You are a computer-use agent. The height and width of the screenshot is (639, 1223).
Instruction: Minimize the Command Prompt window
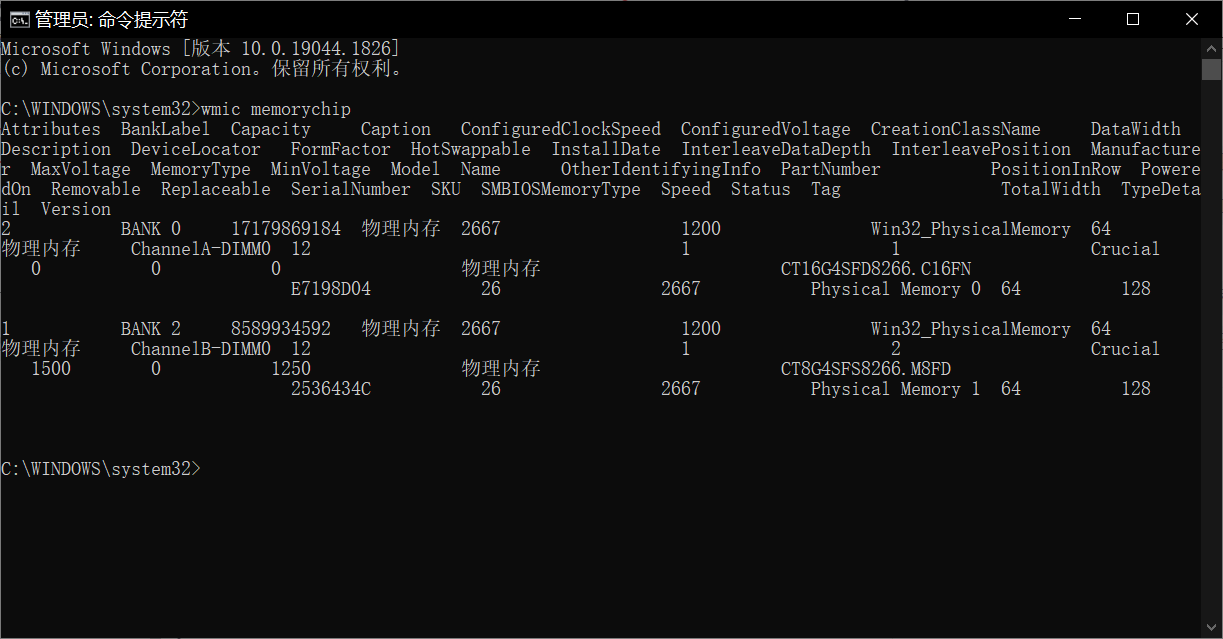(x=1074, y=19)
